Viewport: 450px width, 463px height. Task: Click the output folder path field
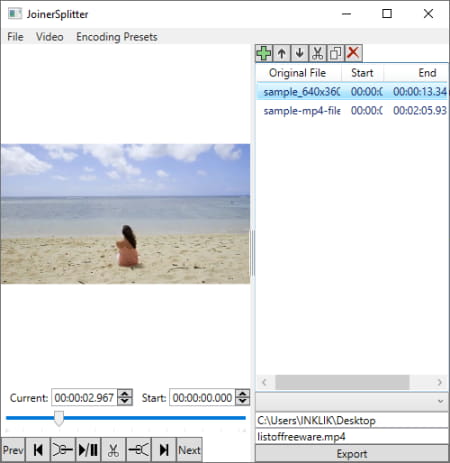pos(352,420)
